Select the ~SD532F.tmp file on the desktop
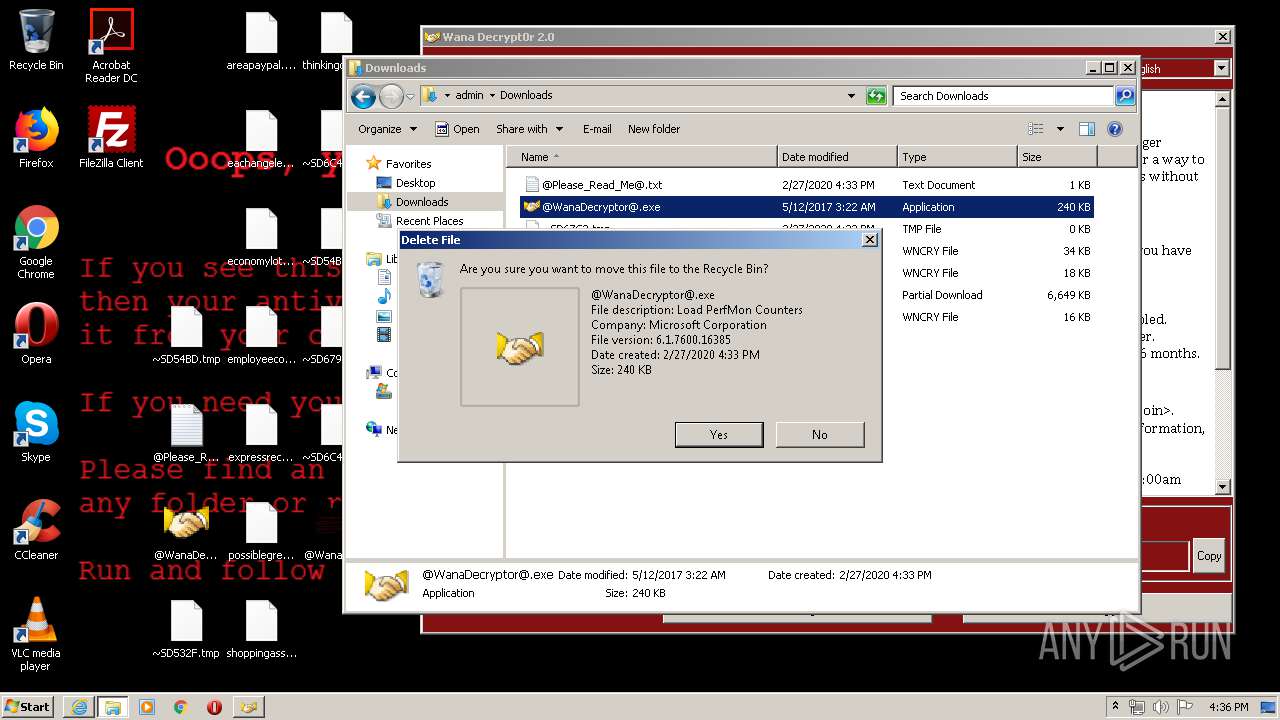This screenshot has width=1280, height=720. [x=186, y=628]
